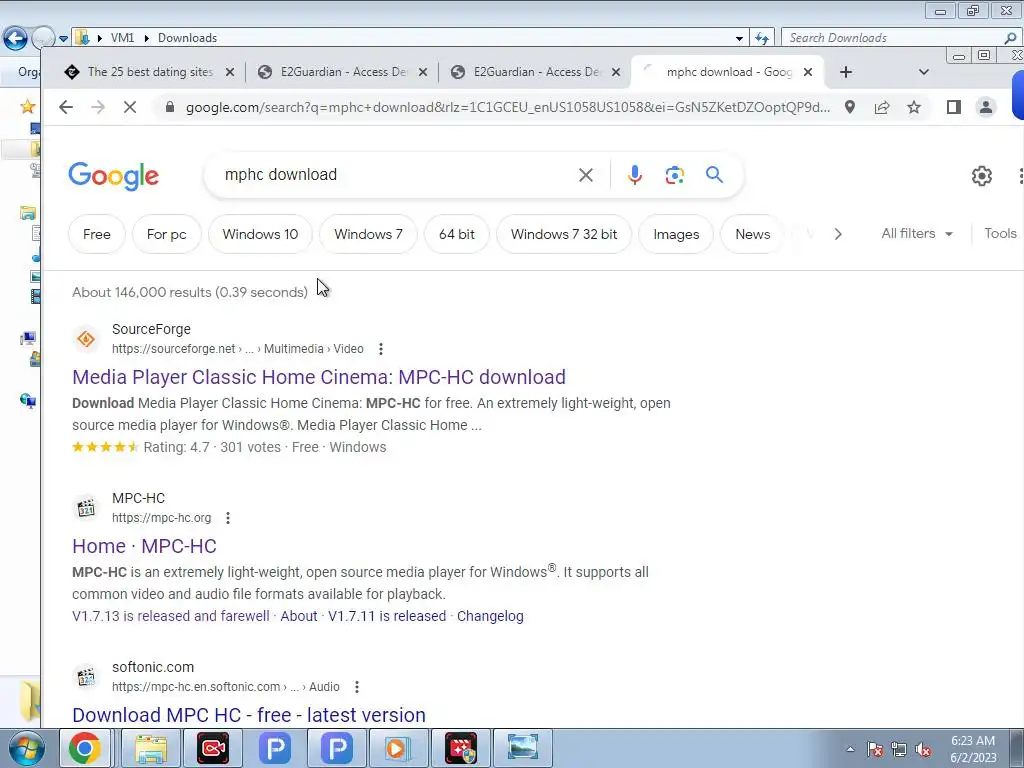1024x768 pixels.
Task: Close the 25 best dating sites tab
Action: tap(230, 72)
